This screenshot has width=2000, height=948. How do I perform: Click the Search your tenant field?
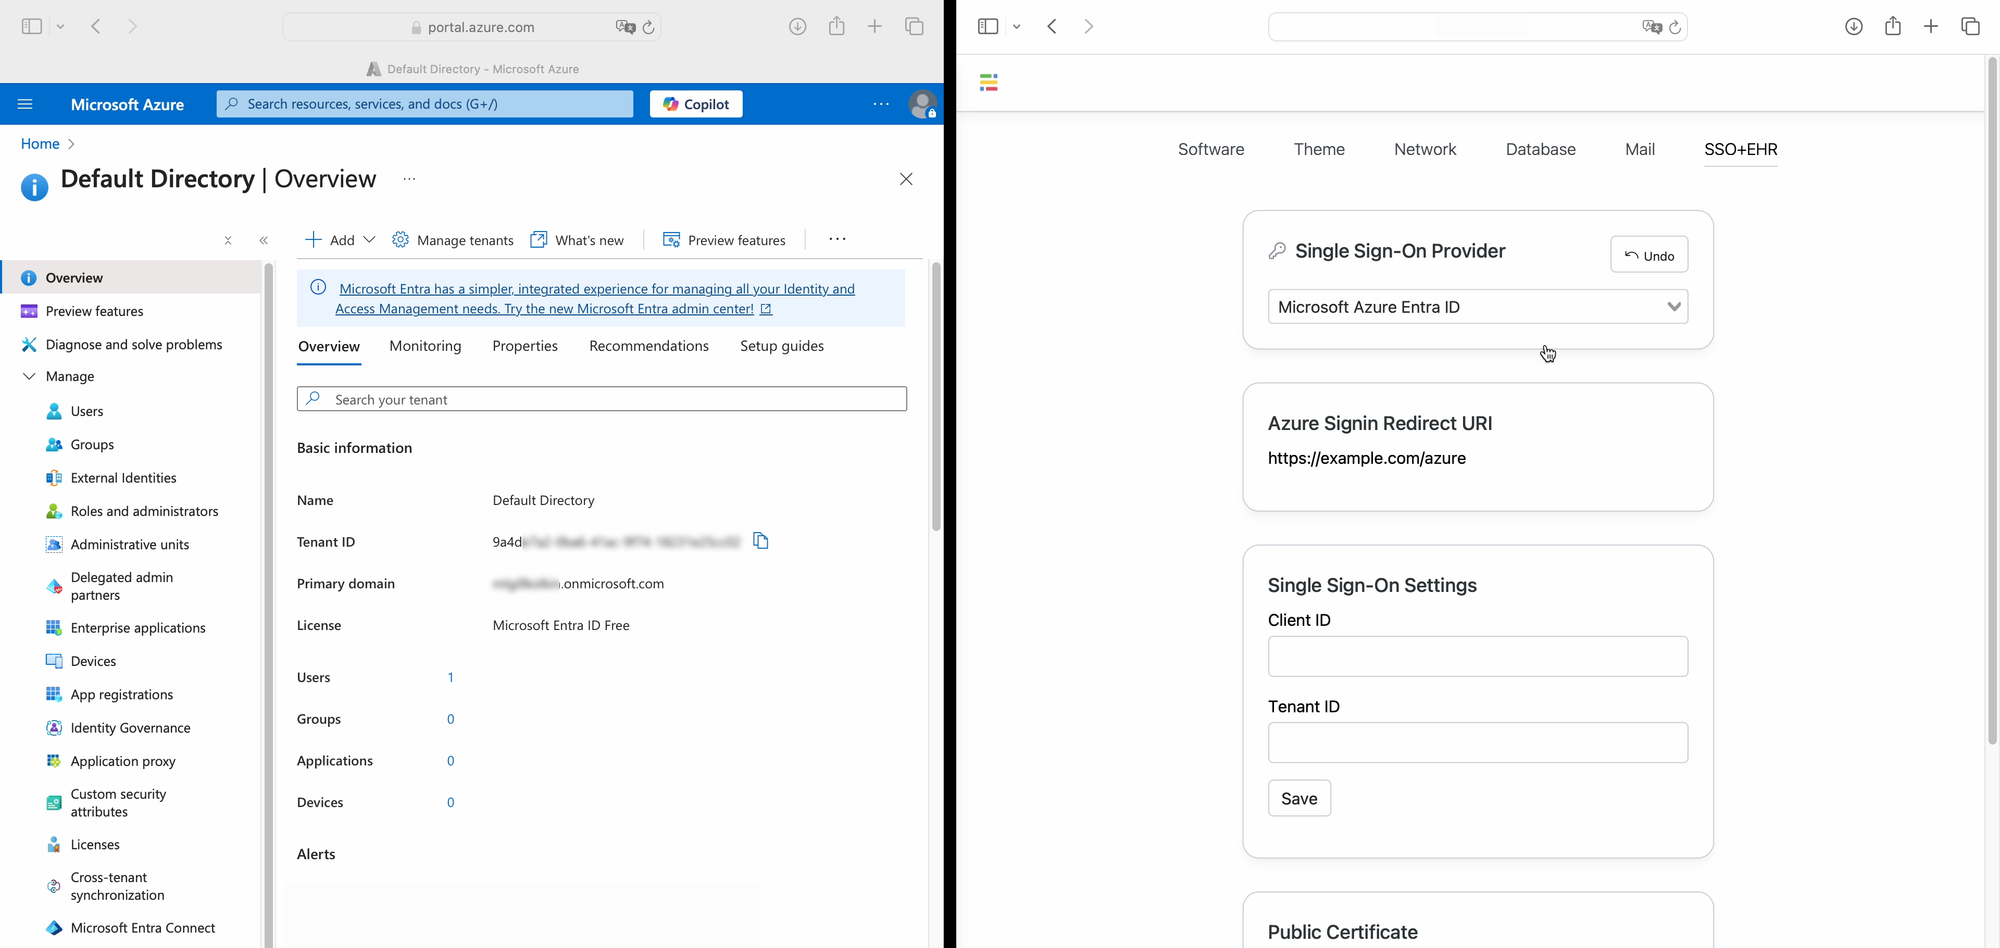tap(602, 399)
